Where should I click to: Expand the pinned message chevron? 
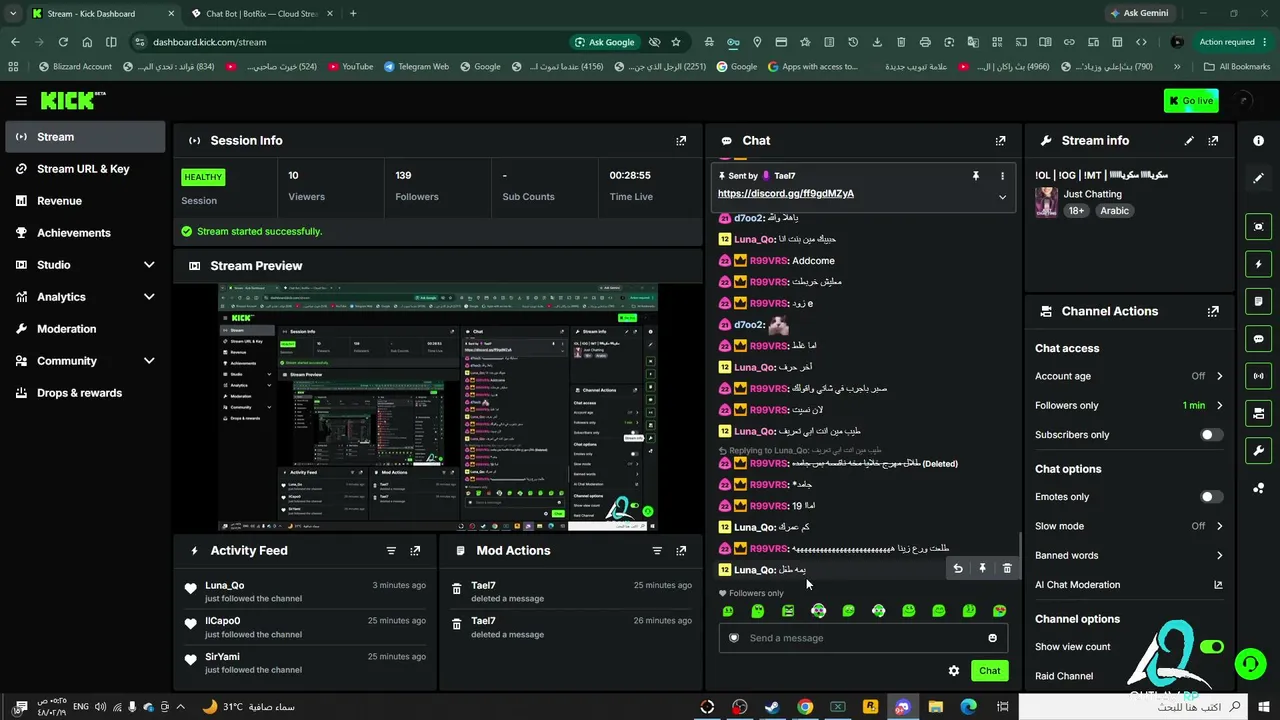pyautogui.click(x=1002, y=197)
